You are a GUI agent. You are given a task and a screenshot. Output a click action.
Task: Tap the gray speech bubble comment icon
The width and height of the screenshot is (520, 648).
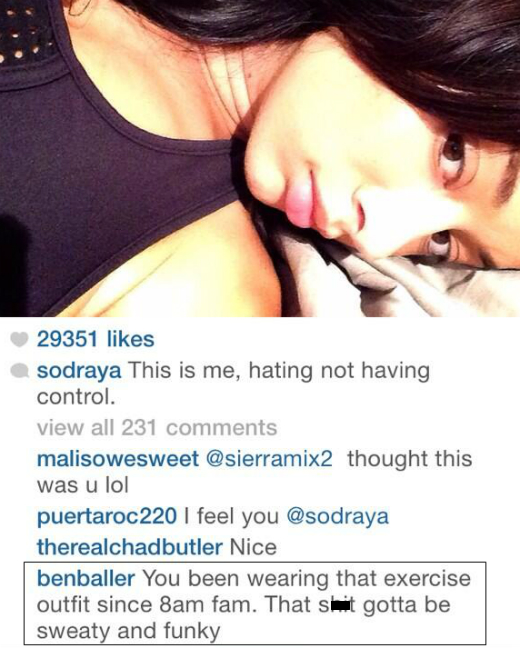(x=19, y=371)
